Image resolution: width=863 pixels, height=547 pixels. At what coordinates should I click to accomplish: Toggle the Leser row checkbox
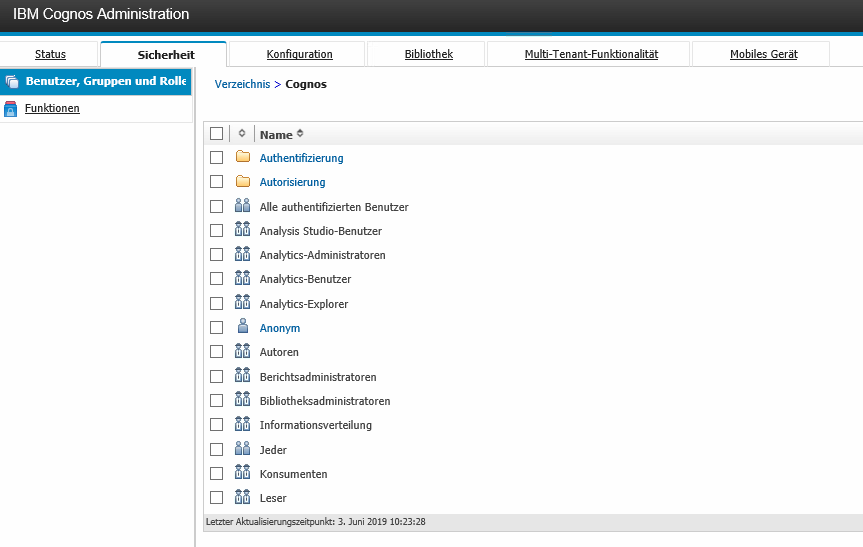point(216,498)
